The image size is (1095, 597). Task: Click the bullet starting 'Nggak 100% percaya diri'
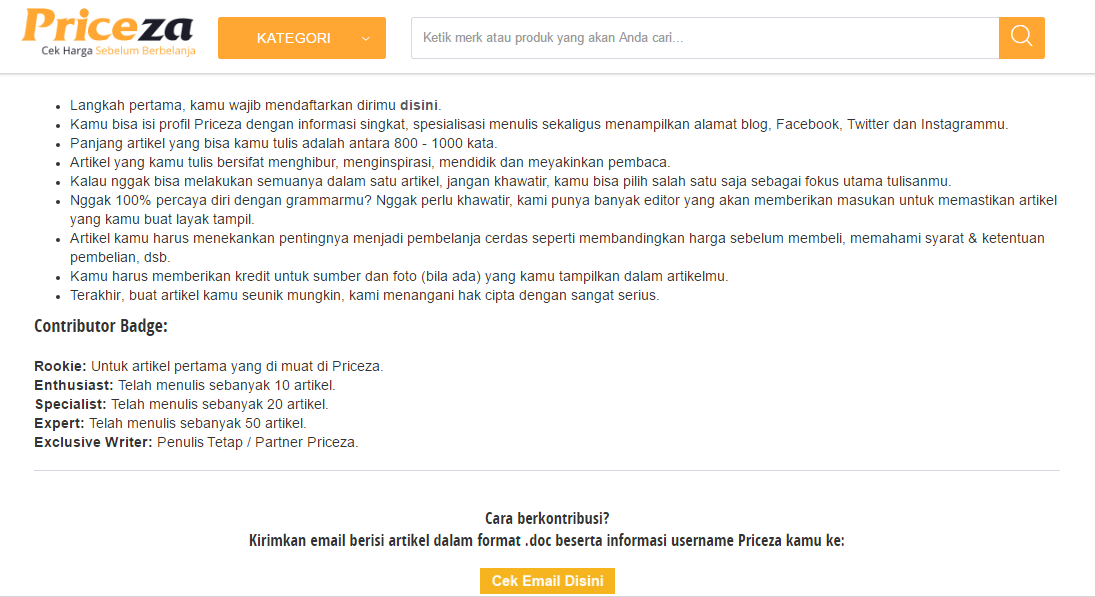point(564,209)
